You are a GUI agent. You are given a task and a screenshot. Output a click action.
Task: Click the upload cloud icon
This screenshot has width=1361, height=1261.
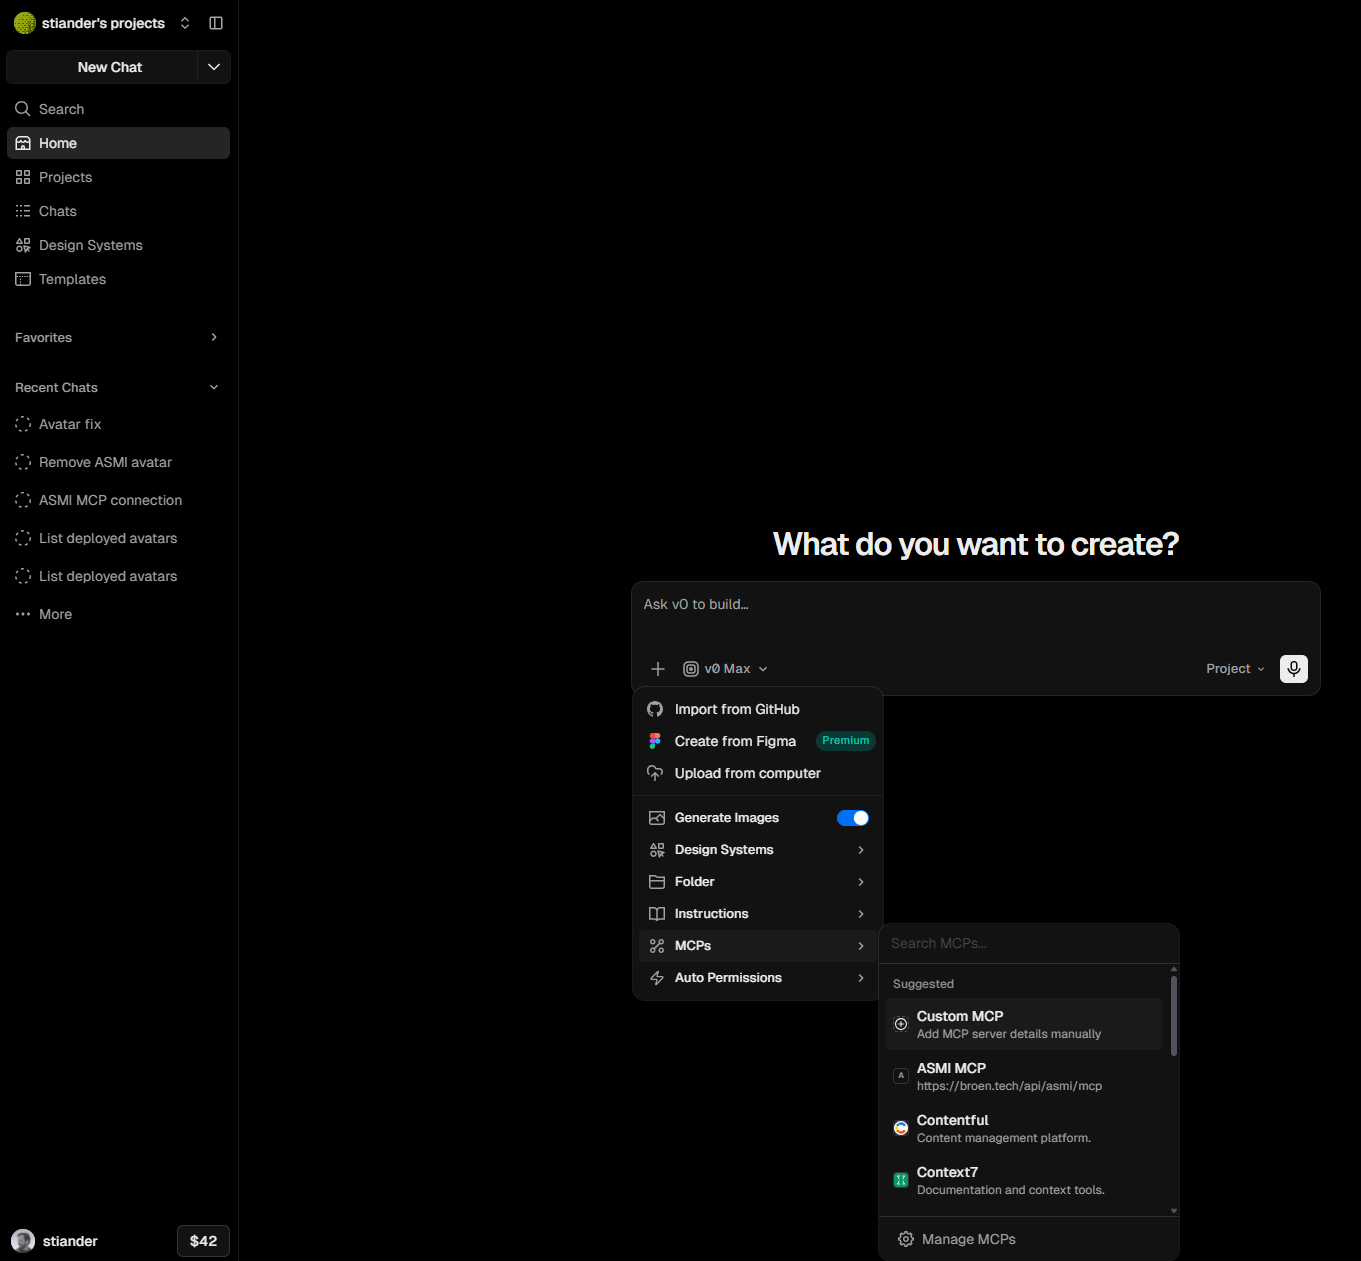click(655, 773)
